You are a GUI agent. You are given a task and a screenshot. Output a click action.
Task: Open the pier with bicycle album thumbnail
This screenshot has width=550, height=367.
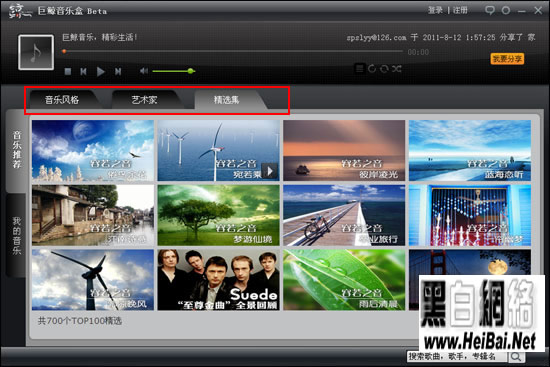[344, 215]
